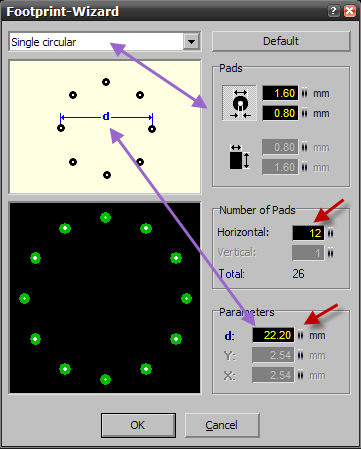The height and width of the screenshot is (449, 361).
Task: Click stepper next to Y 2.54 field
Action: coord(301,355)
